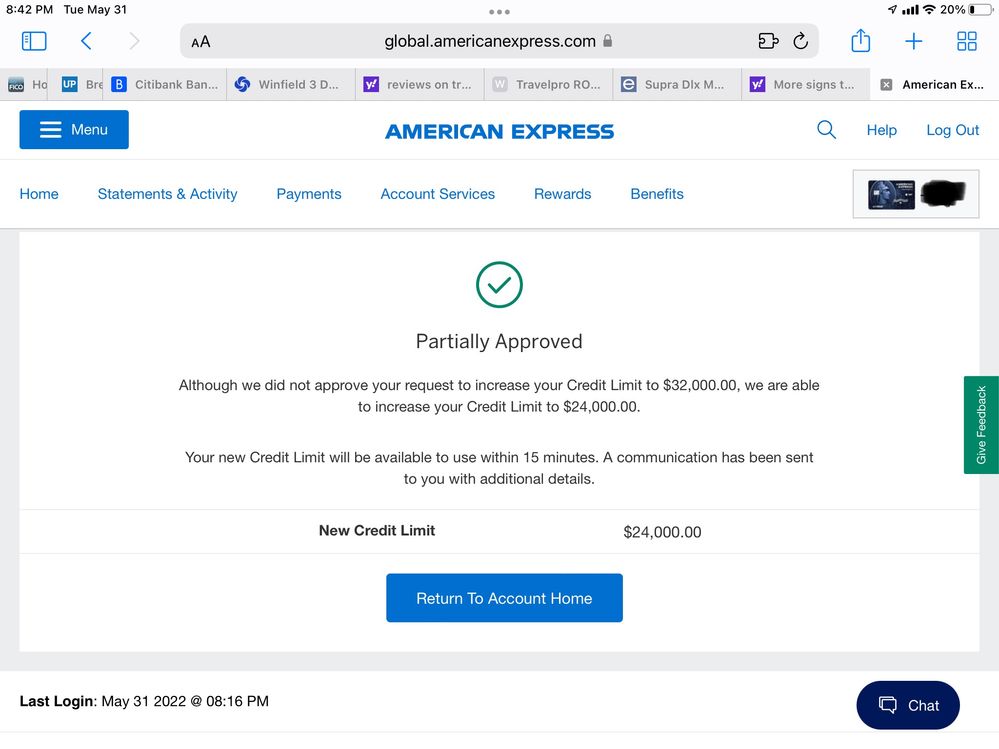The width and height of the screenshot is (999, 749).
Task: Open the Chat support button
Action: 908,705
